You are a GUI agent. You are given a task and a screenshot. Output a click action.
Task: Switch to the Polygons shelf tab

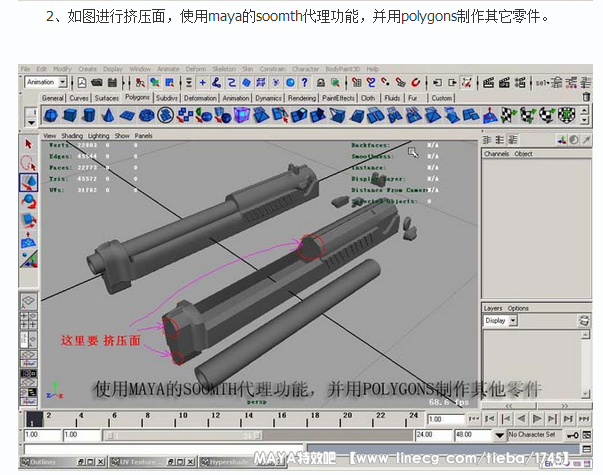(137, 97)
